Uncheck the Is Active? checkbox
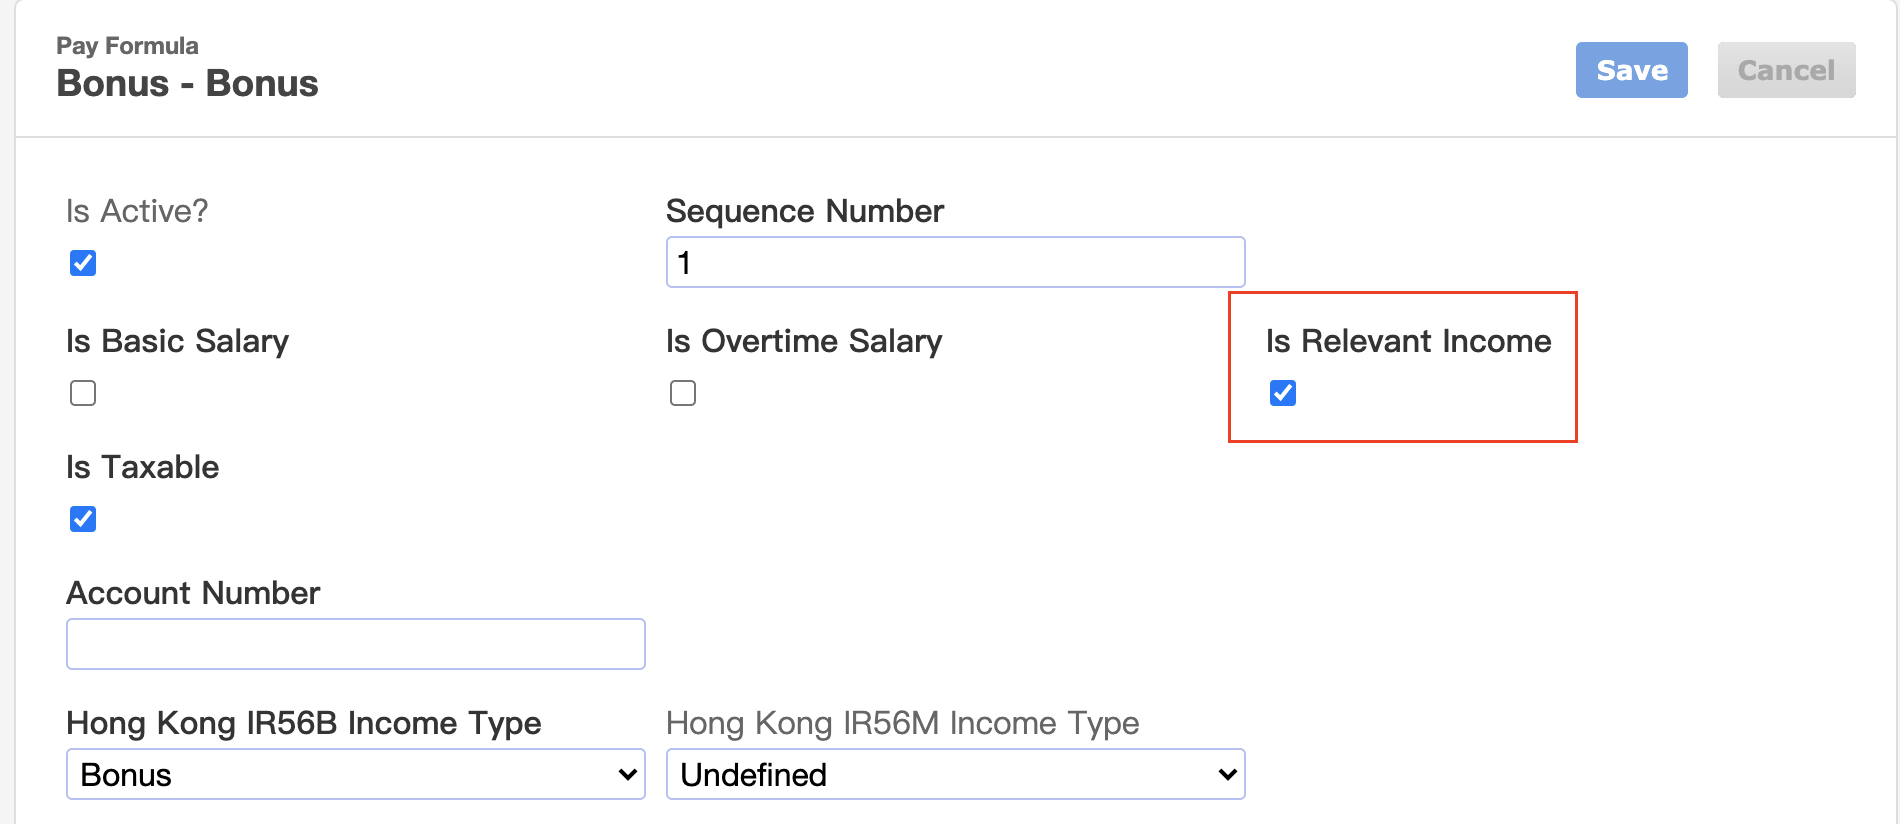The height and width of the screenshot is (824, 1900). click(83, 263)
